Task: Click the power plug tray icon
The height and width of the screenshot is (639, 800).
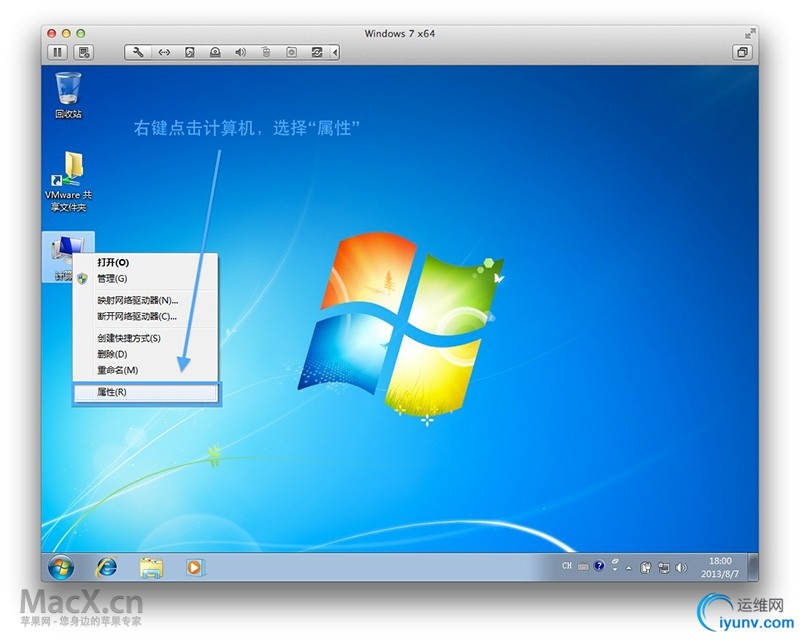Action: [646, 568]
